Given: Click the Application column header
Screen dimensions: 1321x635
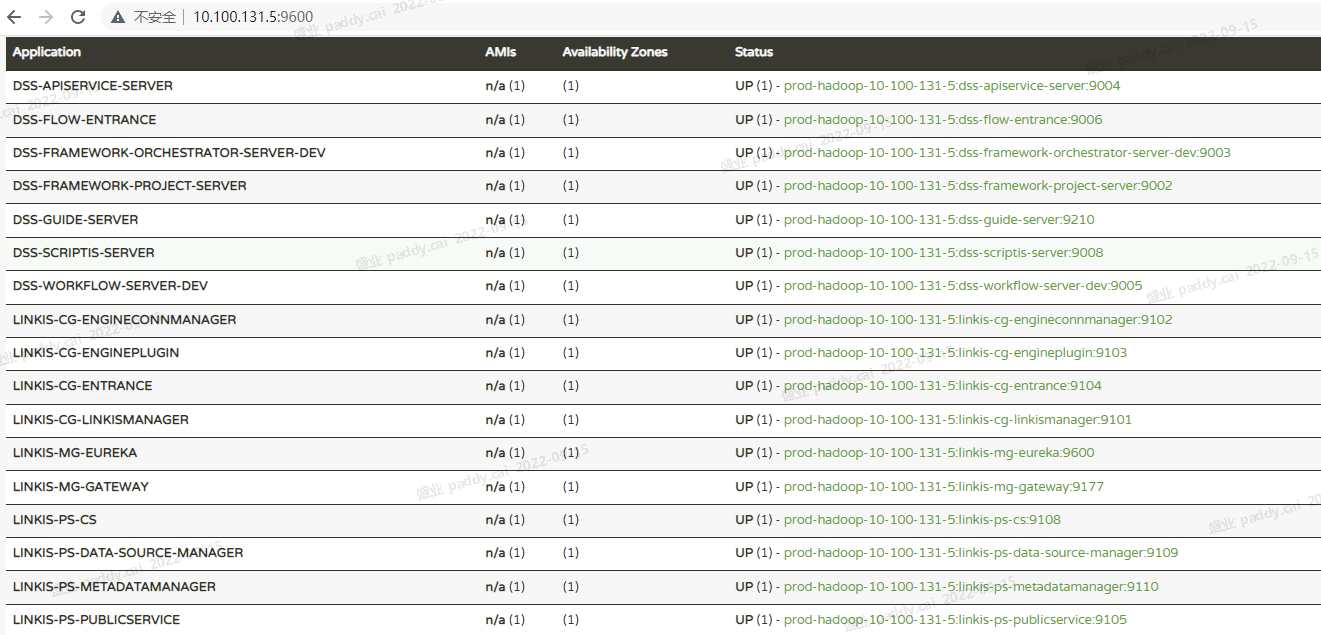Looking at the screenshot, I should [47, 52].
